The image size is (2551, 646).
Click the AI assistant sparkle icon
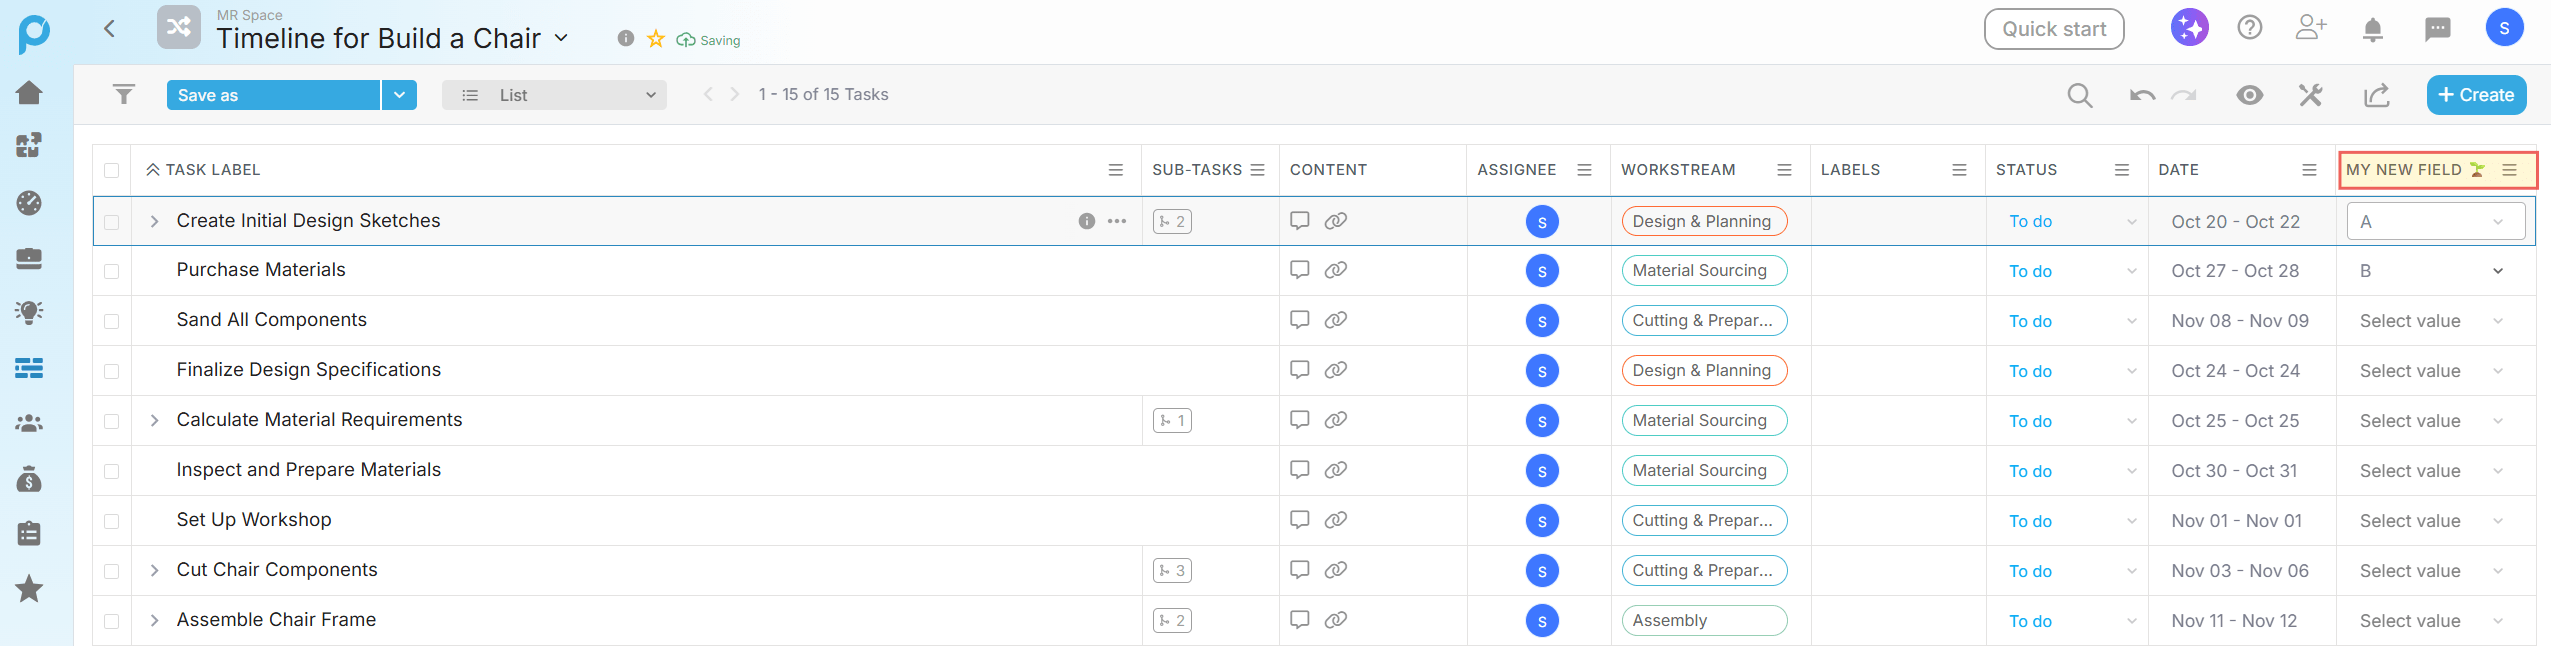[x=2189, y=28]
